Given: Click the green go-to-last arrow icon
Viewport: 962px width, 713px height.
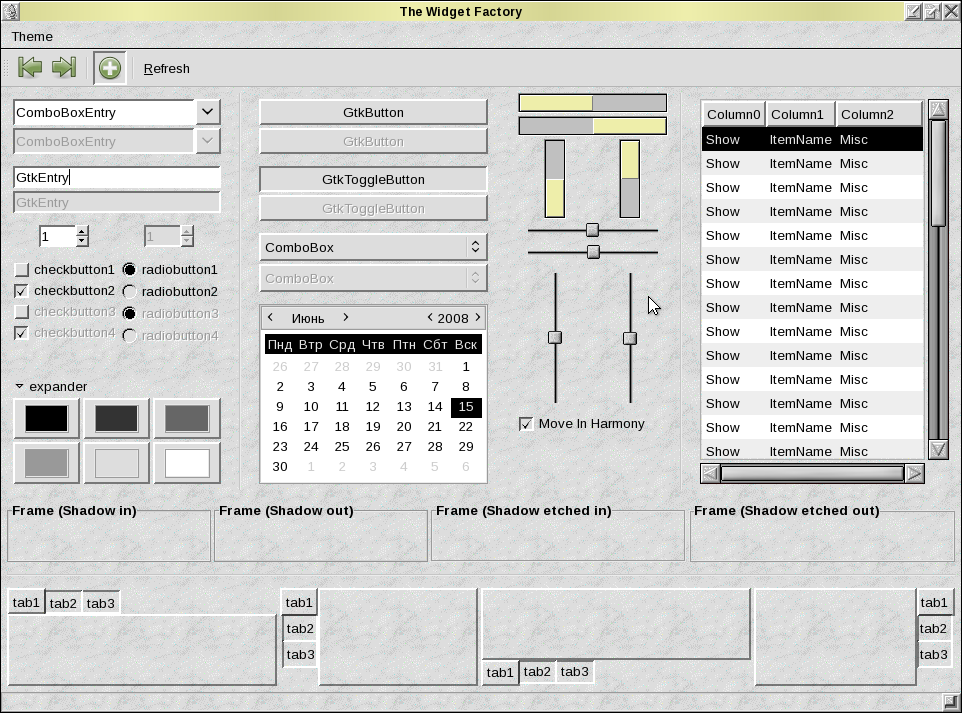Looking at the screenshot, I should pos(64,67).
